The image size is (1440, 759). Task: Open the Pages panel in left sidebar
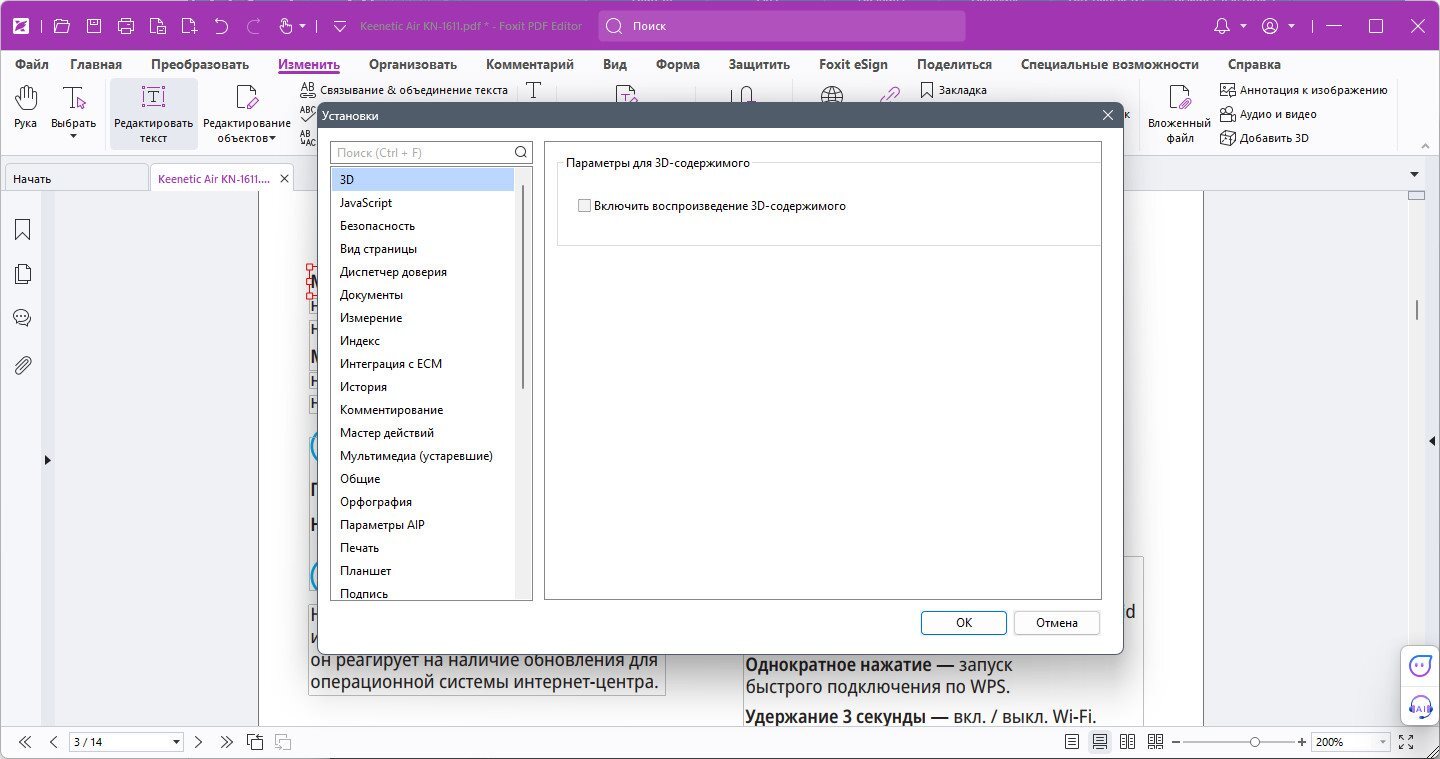point(22,274)
